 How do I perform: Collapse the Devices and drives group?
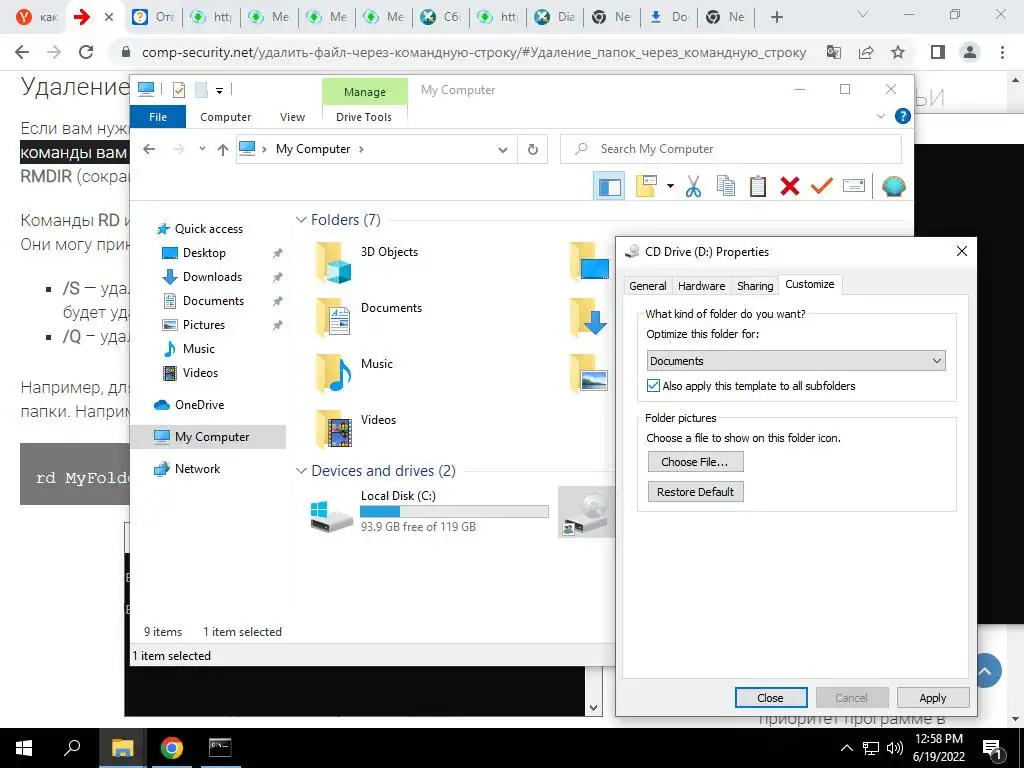301,471
